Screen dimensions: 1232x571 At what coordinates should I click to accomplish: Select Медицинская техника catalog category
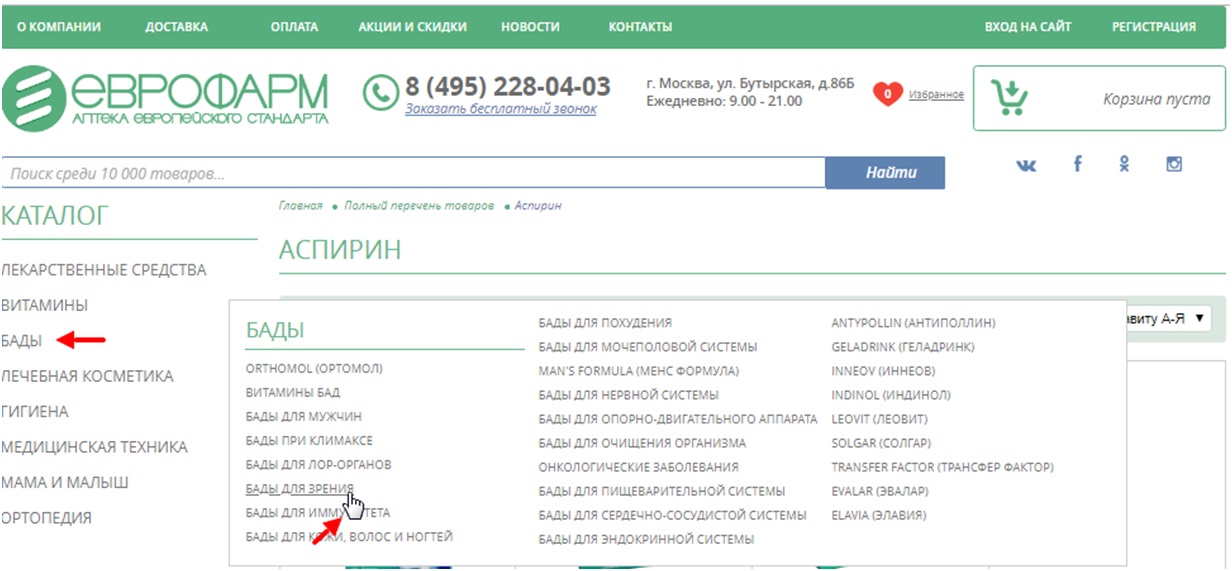94,447
